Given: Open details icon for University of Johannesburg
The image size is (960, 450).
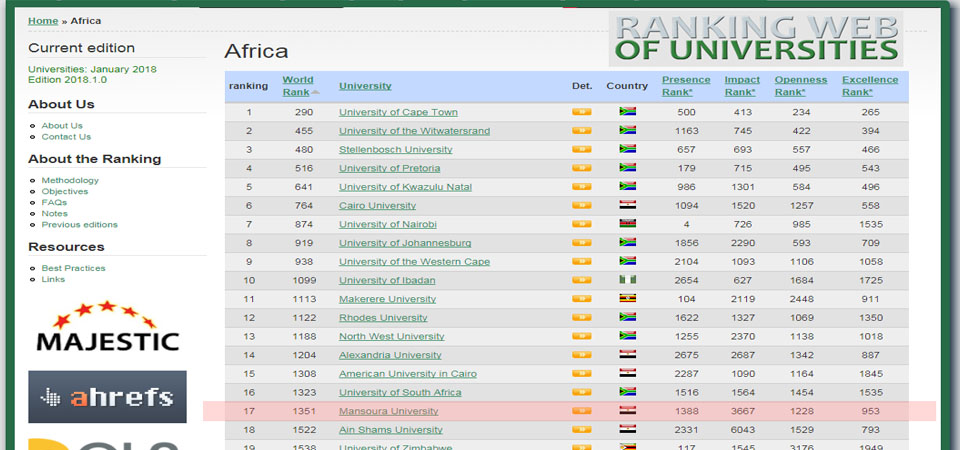Looking at the screenshot, I should 582,242.
